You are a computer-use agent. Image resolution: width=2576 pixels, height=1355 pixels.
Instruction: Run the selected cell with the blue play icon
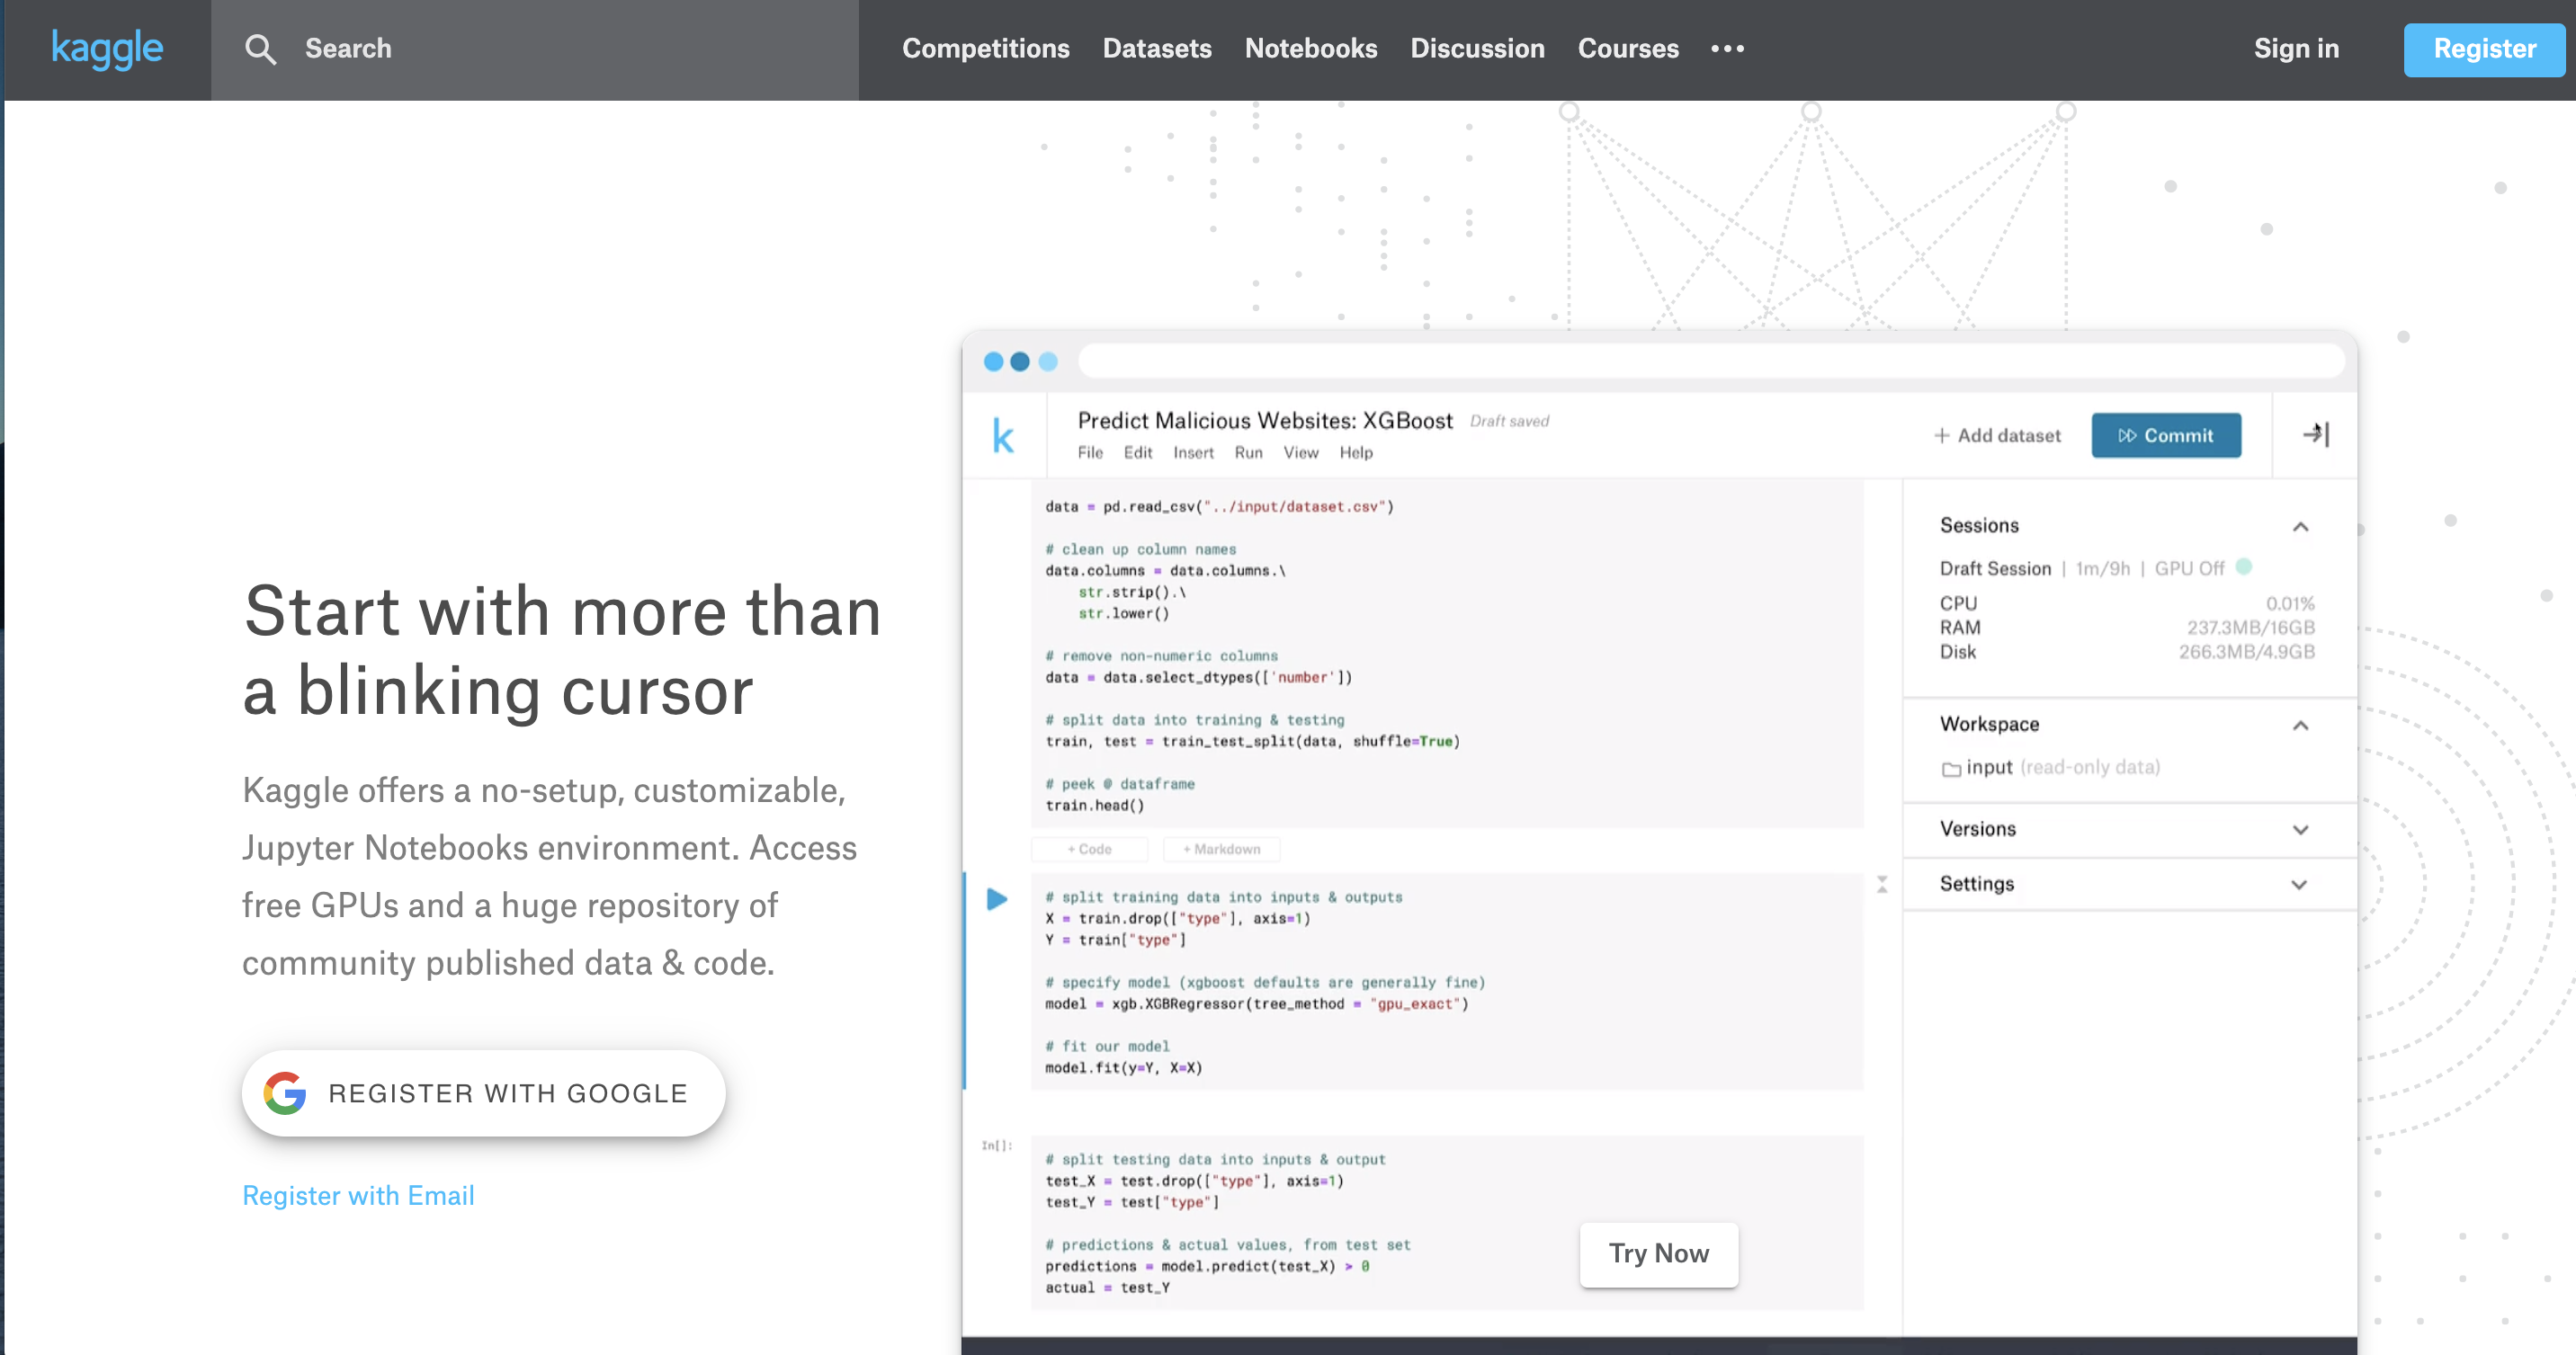[996, 899]
